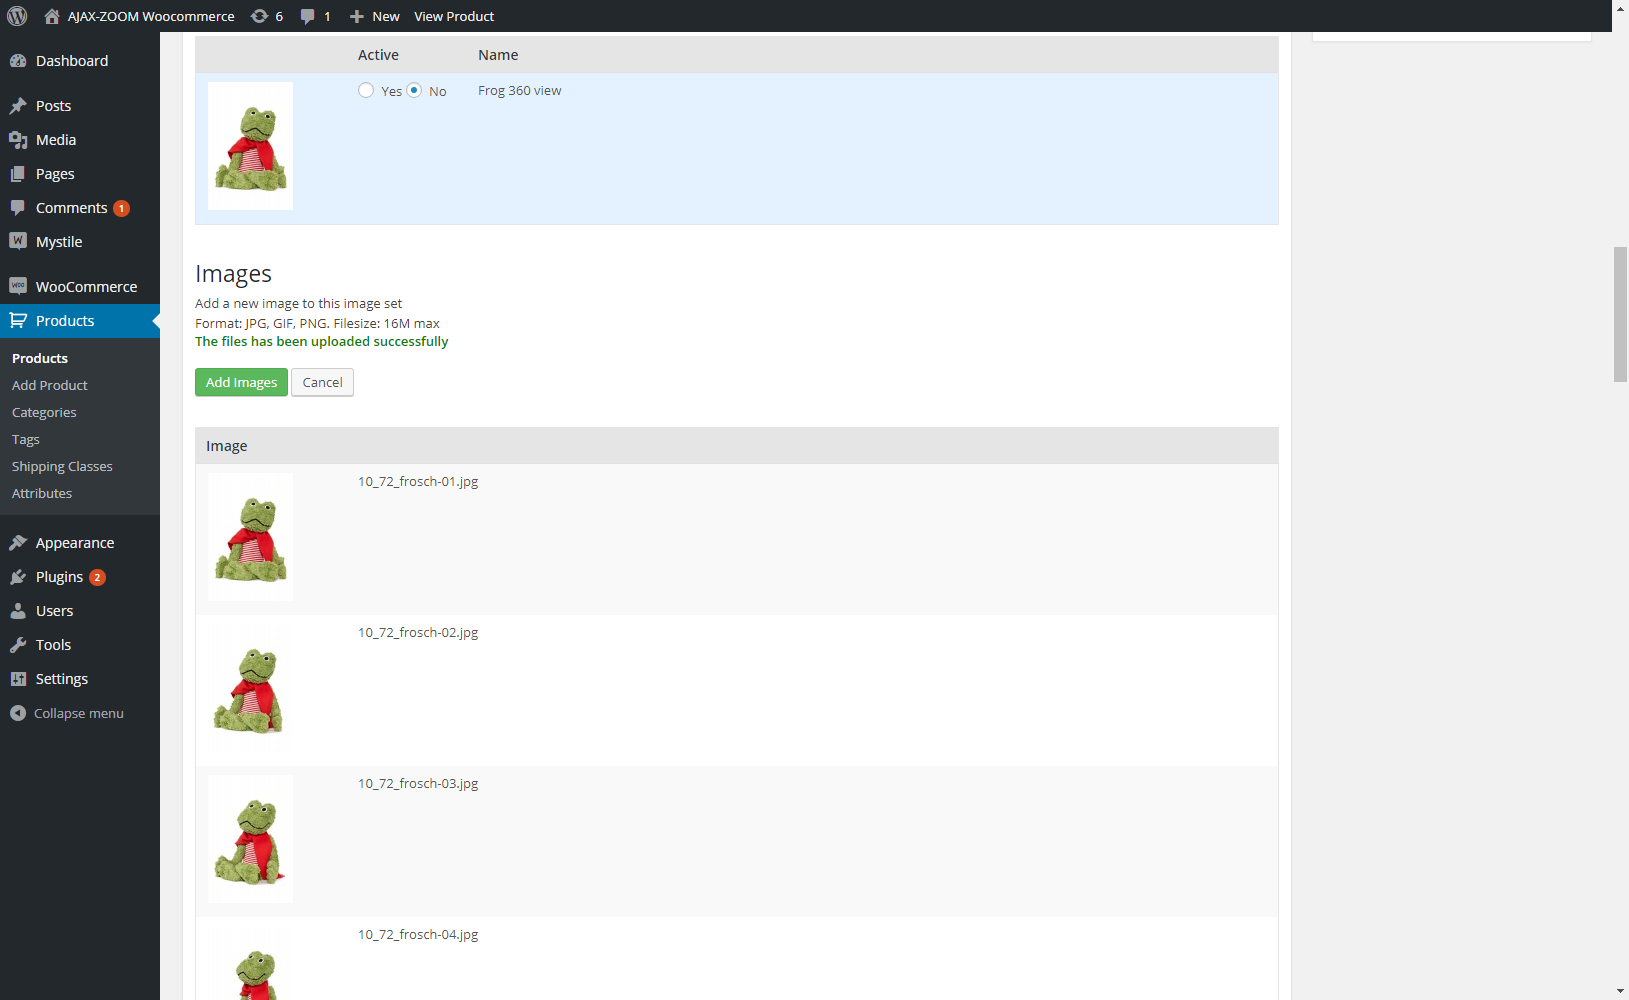This screenshot has width=1629, height=1000.
Task: Click the Frog 360 view thumbnail
Action: (x=251, y=146)
